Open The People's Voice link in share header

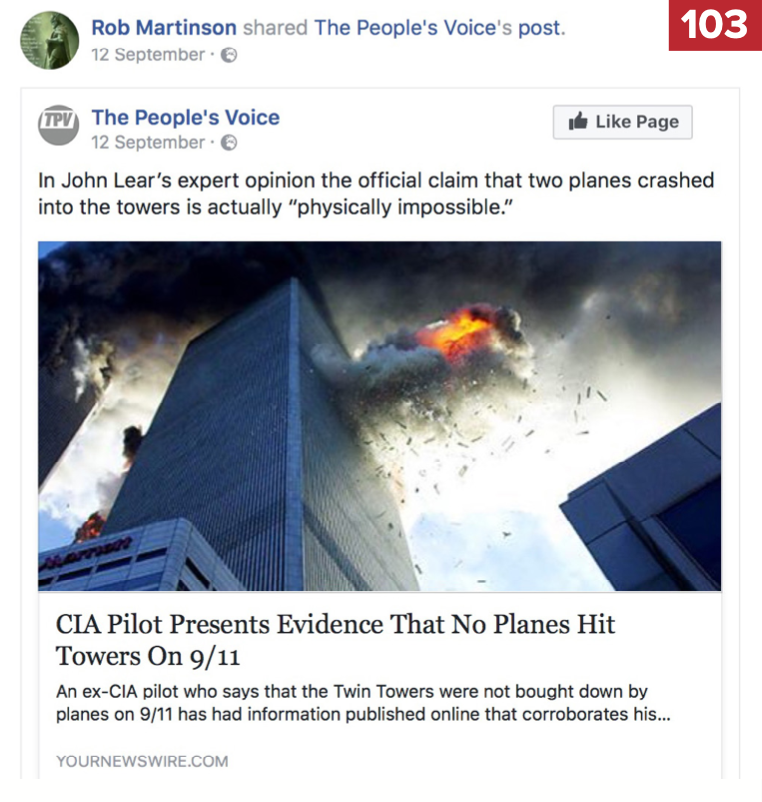[x=413, y=28]
